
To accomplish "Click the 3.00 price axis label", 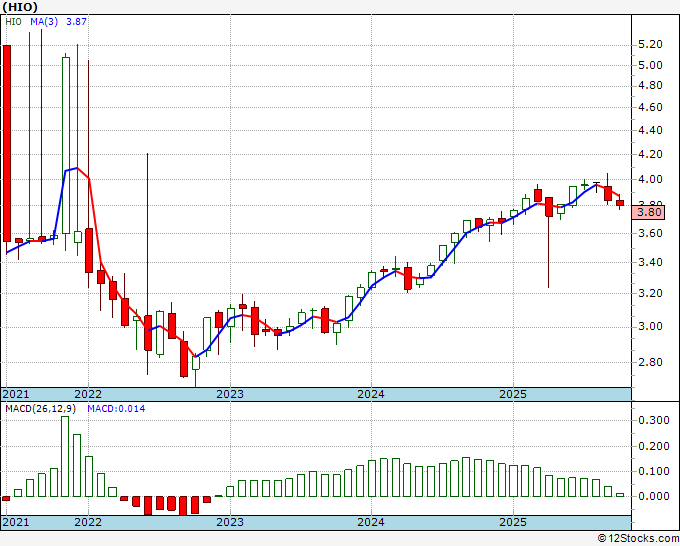I will coord(650,326).
